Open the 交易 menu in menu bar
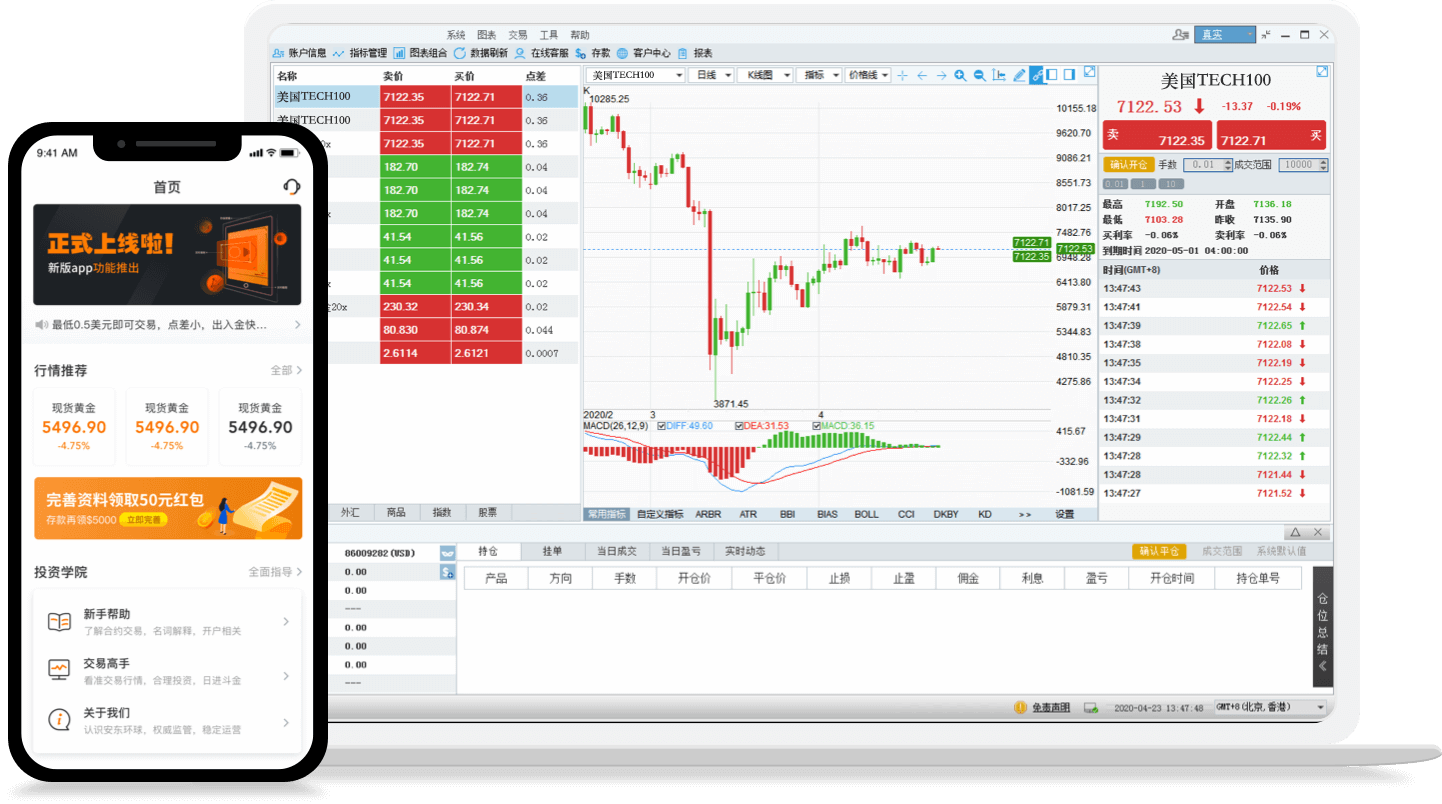Screen dimensions: 1442x804 517,34
